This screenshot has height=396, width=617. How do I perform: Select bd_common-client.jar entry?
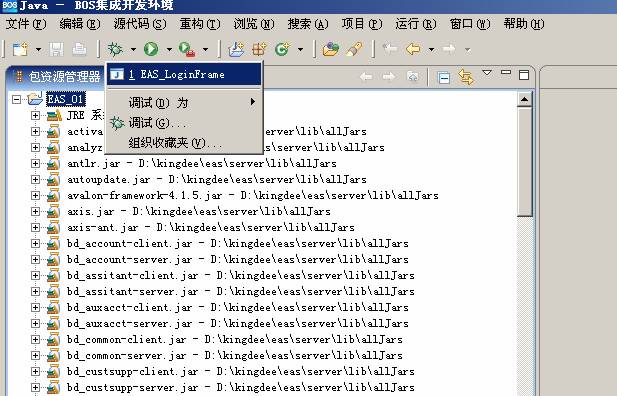[235, 339]
